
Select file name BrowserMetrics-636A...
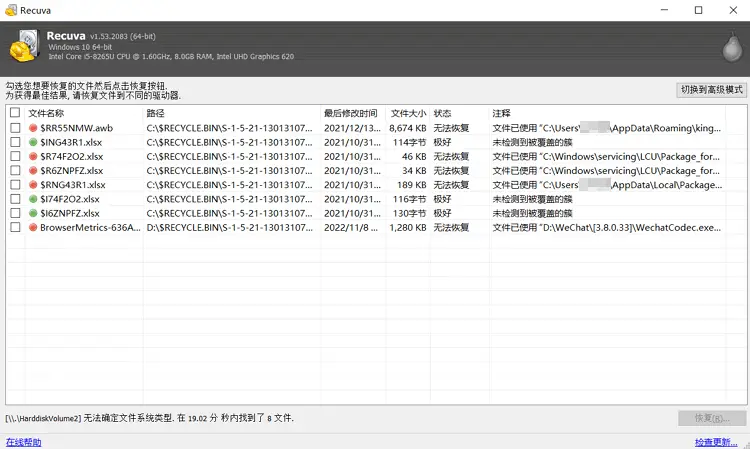click(90, 228)
